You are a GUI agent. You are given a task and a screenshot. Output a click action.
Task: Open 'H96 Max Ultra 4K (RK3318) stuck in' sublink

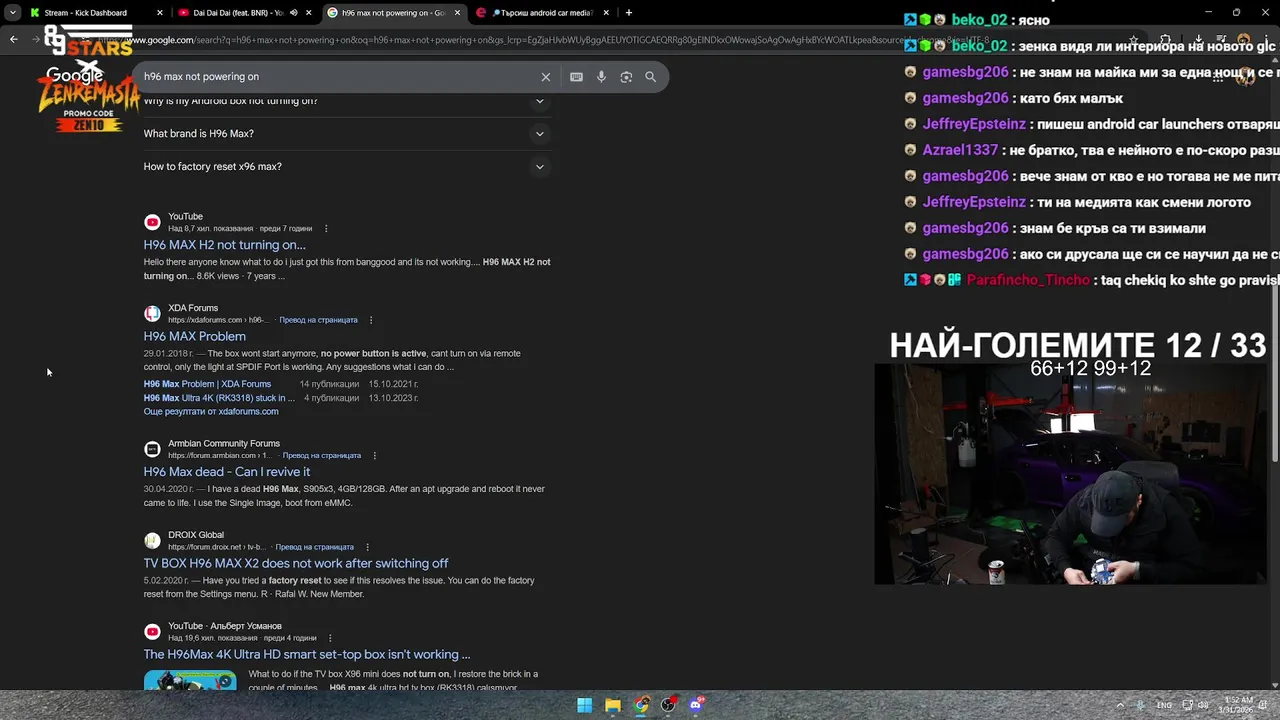(x=219, y=398)
